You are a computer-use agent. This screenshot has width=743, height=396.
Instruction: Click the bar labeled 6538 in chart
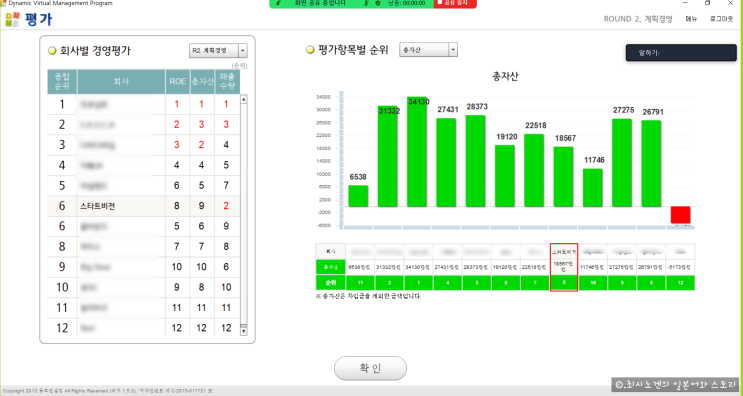(358, 196)
